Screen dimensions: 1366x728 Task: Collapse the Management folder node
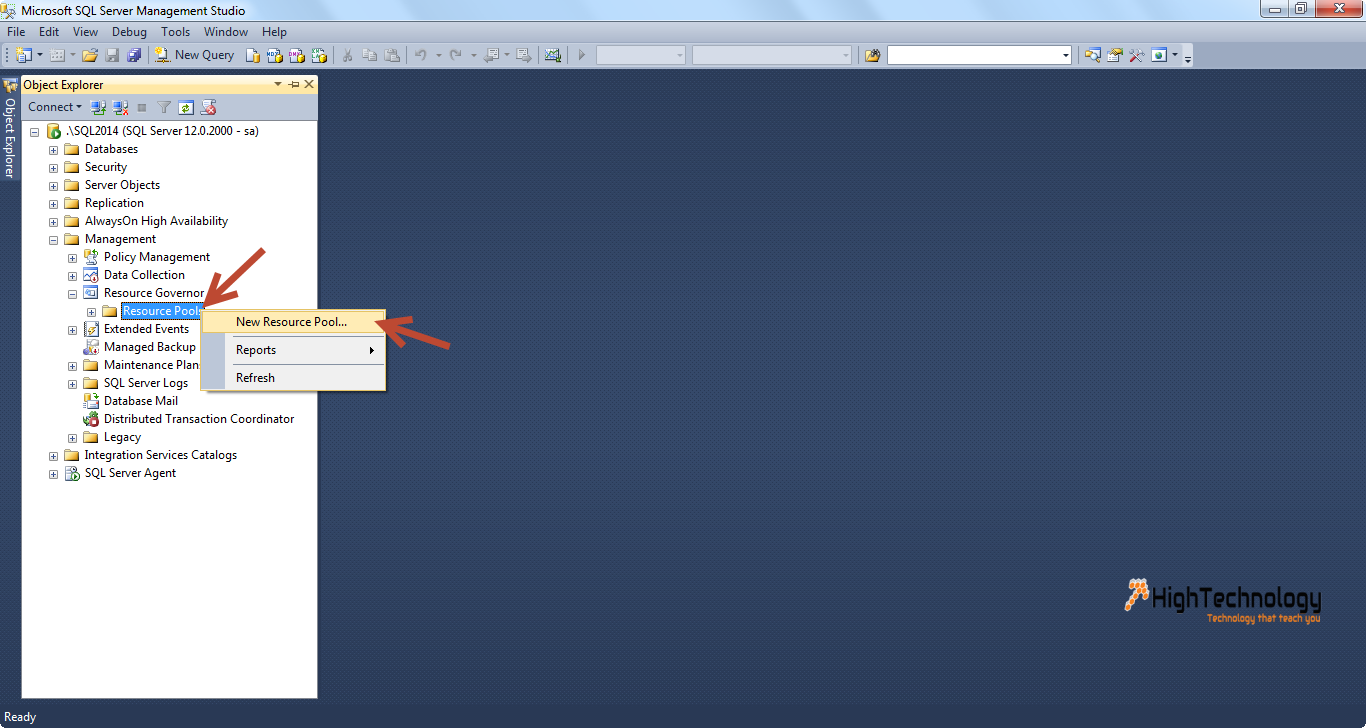53,239
